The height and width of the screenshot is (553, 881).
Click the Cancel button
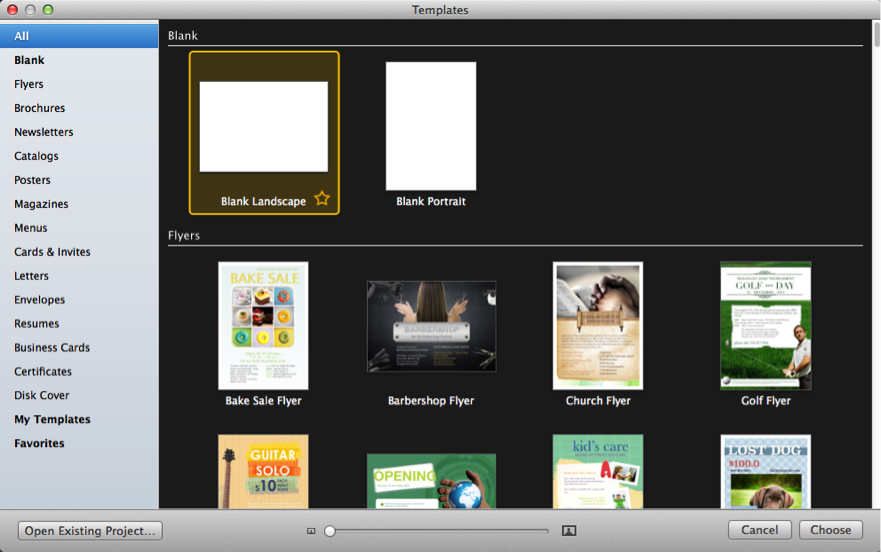(760, 530)
